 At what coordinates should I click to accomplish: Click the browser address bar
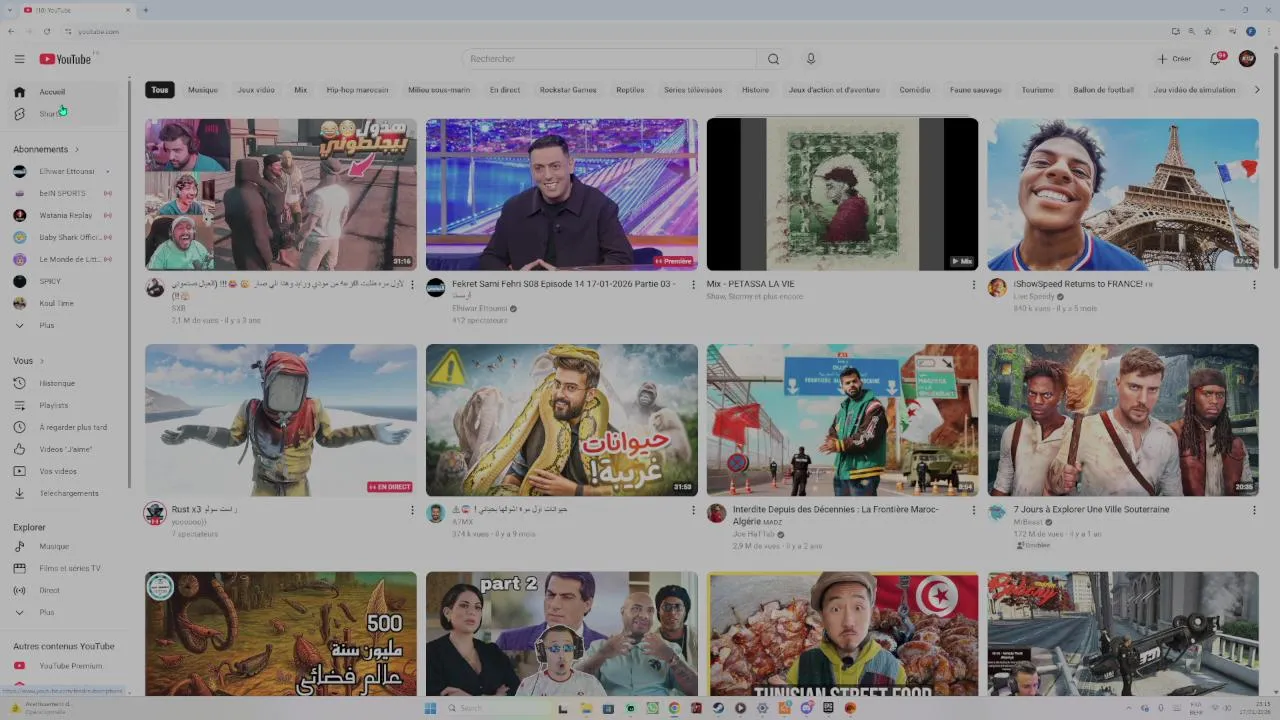coord(620,31)
